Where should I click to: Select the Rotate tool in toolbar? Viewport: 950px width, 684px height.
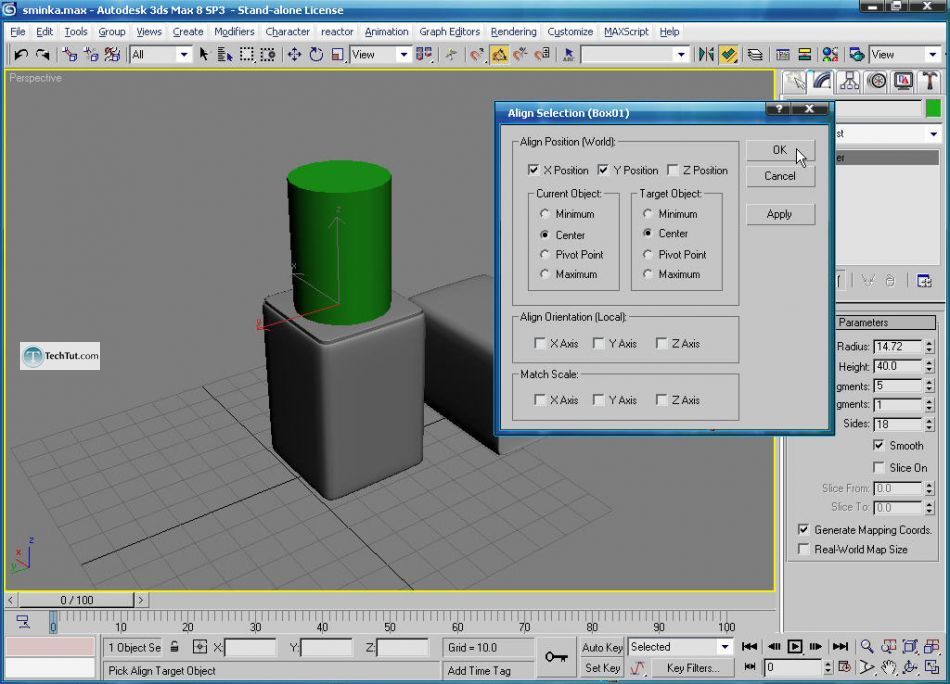(x=316, y=54)
